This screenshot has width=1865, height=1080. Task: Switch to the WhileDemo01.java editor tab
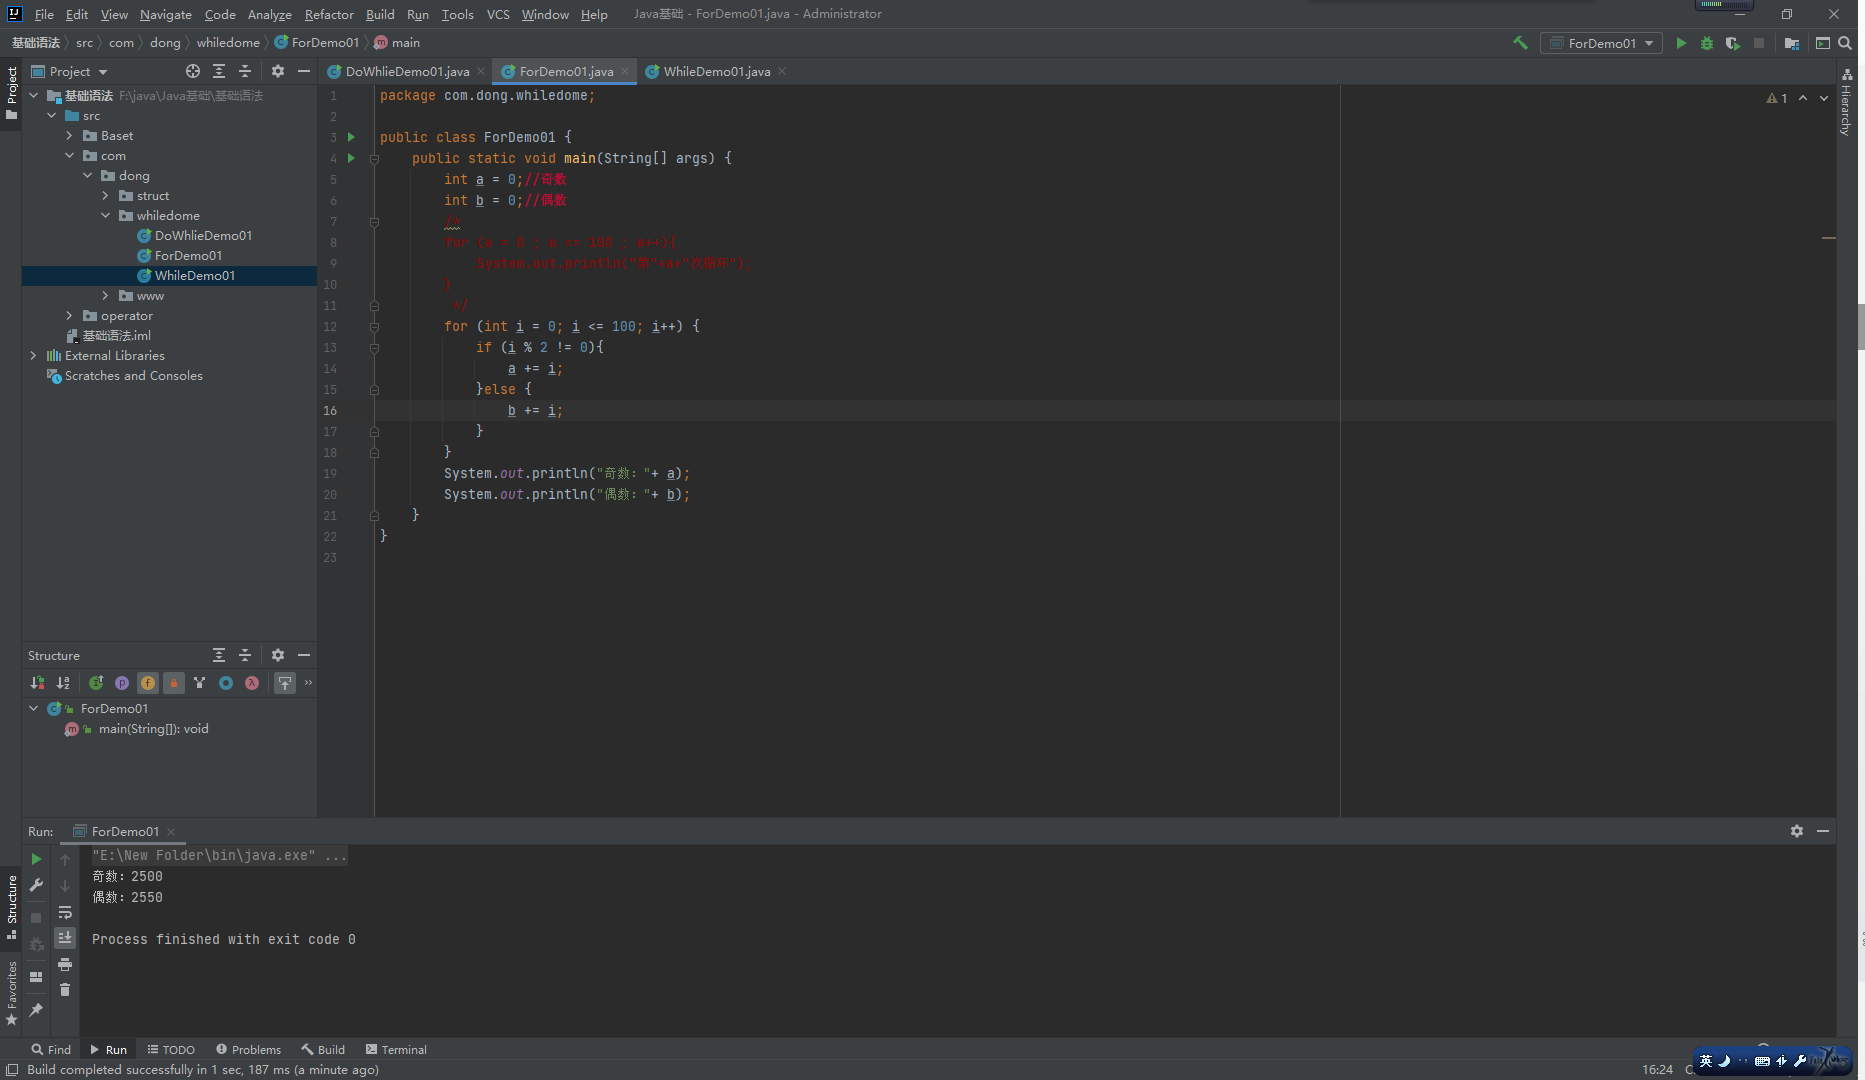716,71
